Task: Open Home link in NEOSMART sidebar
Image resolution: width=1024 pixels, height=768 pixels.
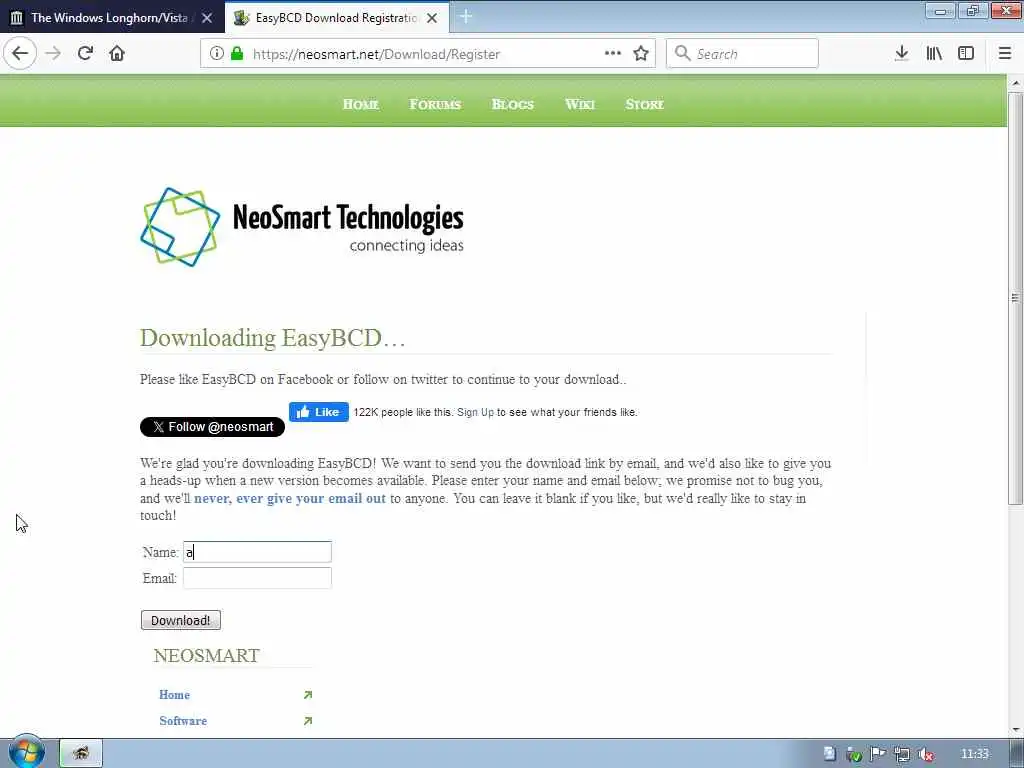Action: 174,695
